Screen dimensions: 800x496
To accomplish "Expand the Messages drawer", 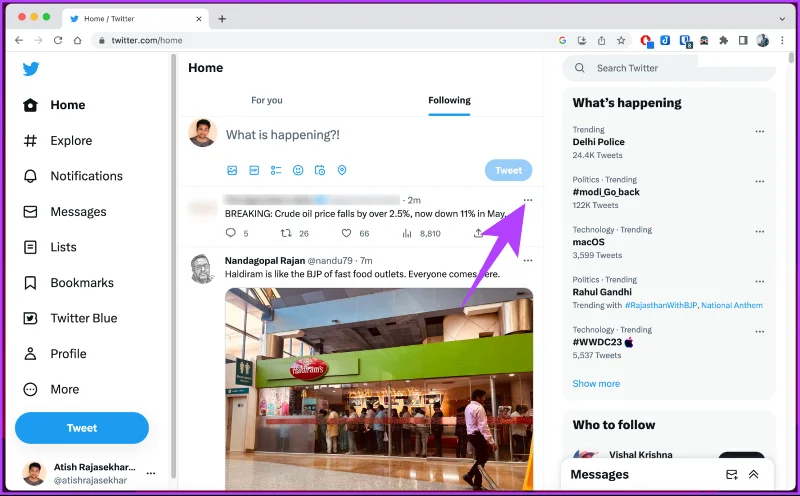I will tap(754, 475).
